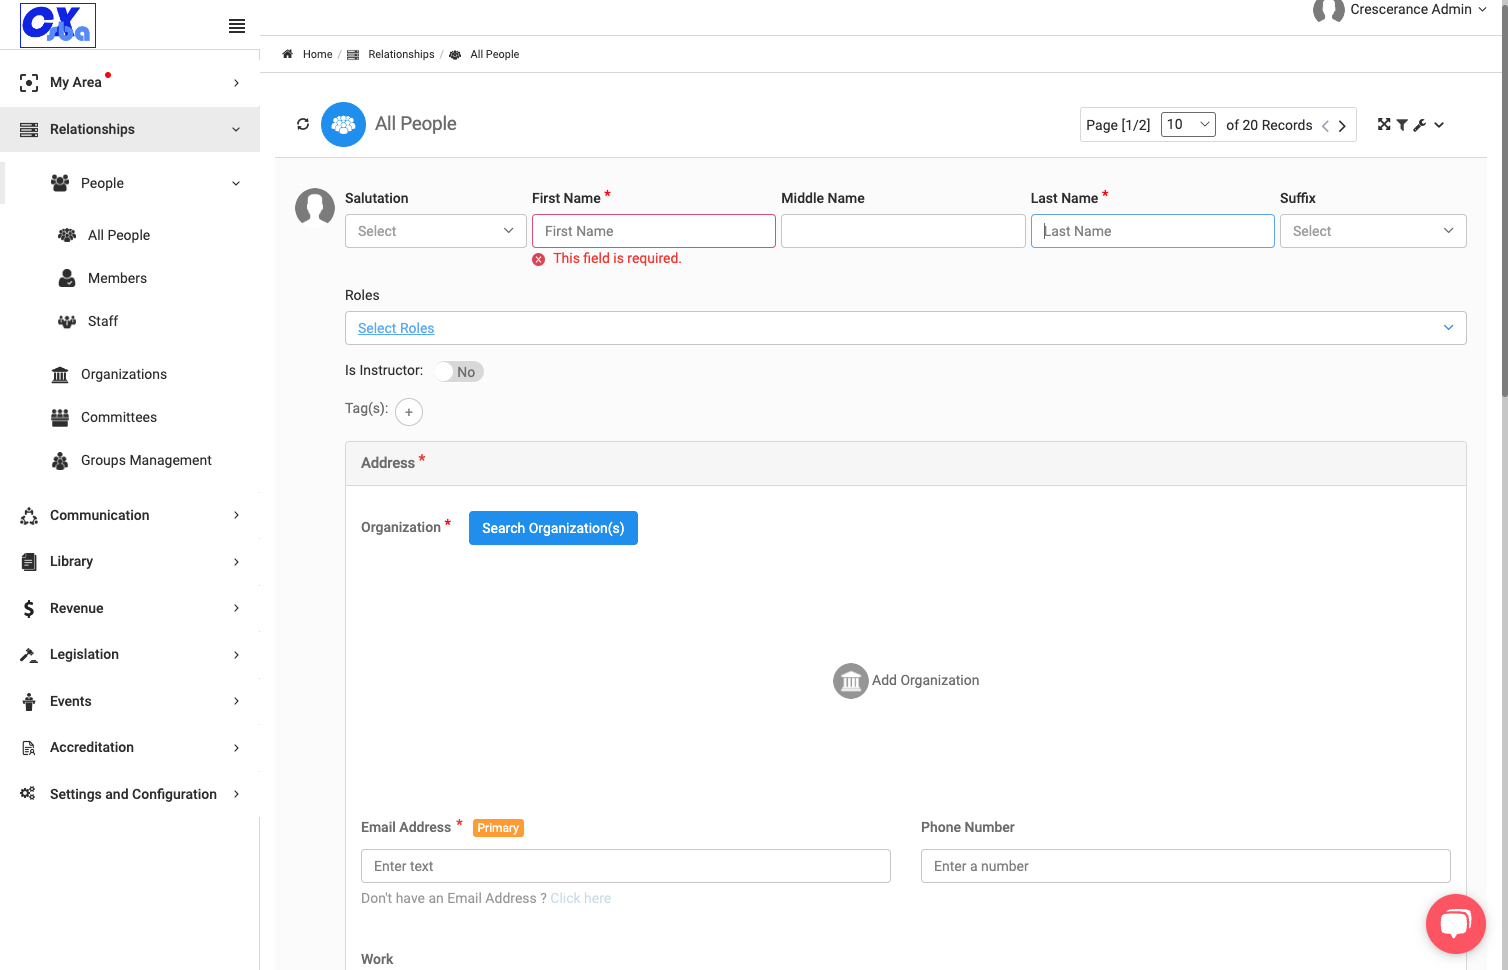Click the Relationships breadcrumb link
Image resolution: width=1508 pixels, height=970 pixels.
[401, 54]
